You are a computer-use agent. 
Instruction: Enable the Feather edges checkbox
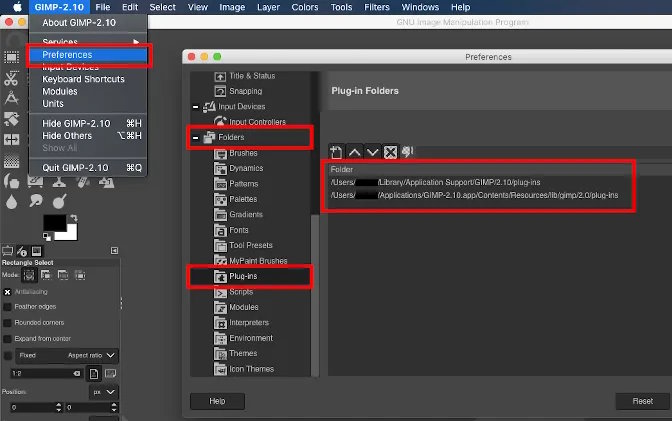[x=8, y=307]
